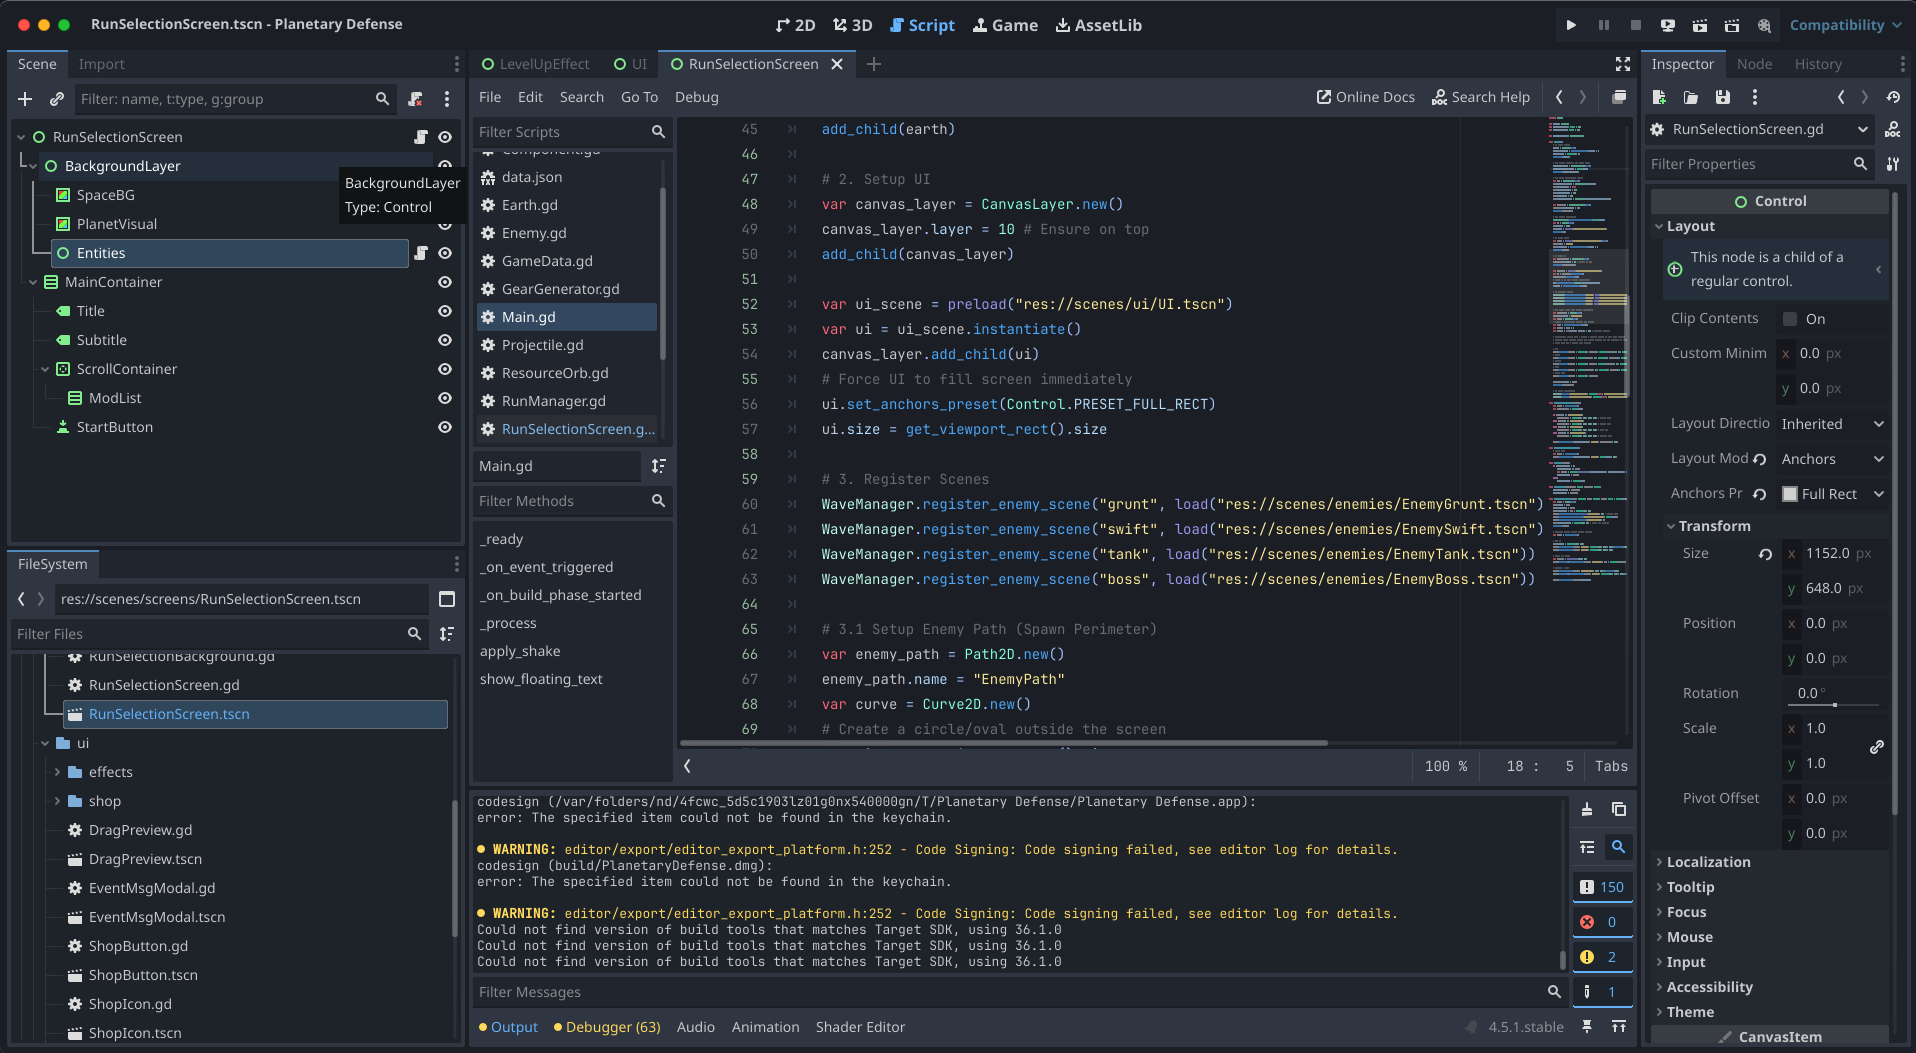Screen dimensions: 1916x1053
Task: Save the resource in Inspector
Action: coord(1722,97)
